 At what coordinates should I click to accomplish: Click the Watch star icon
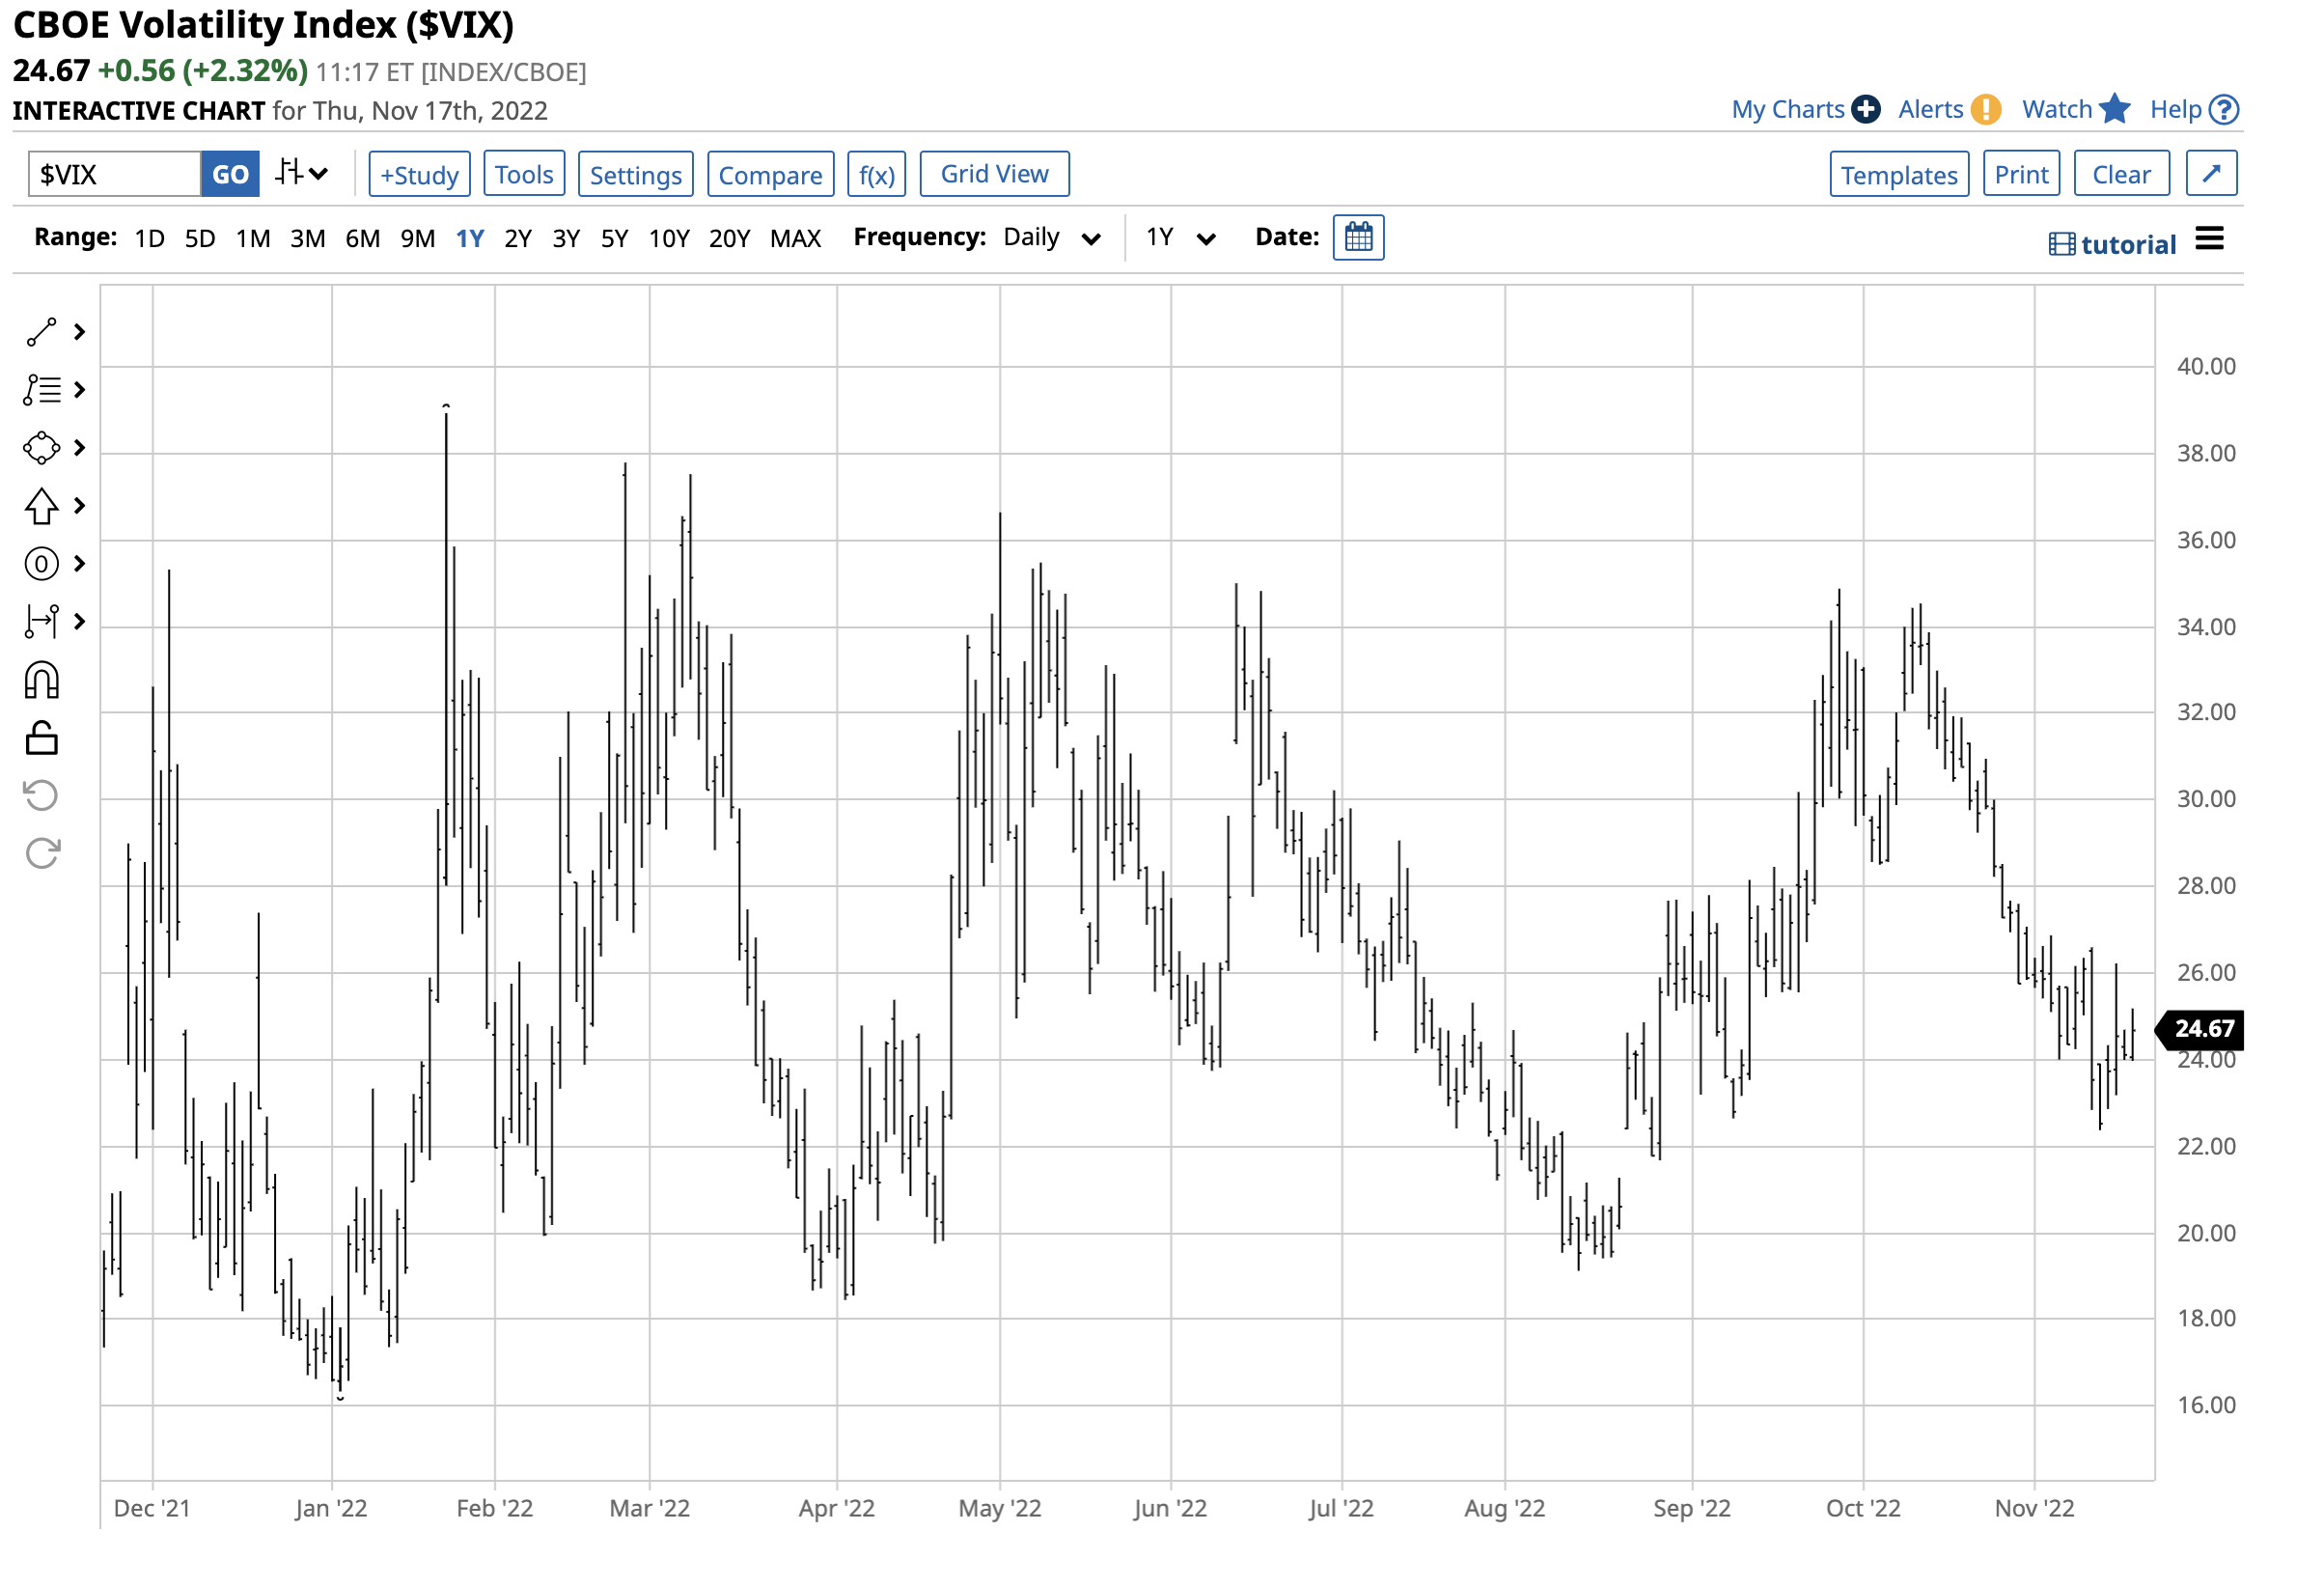point(2114,109)
